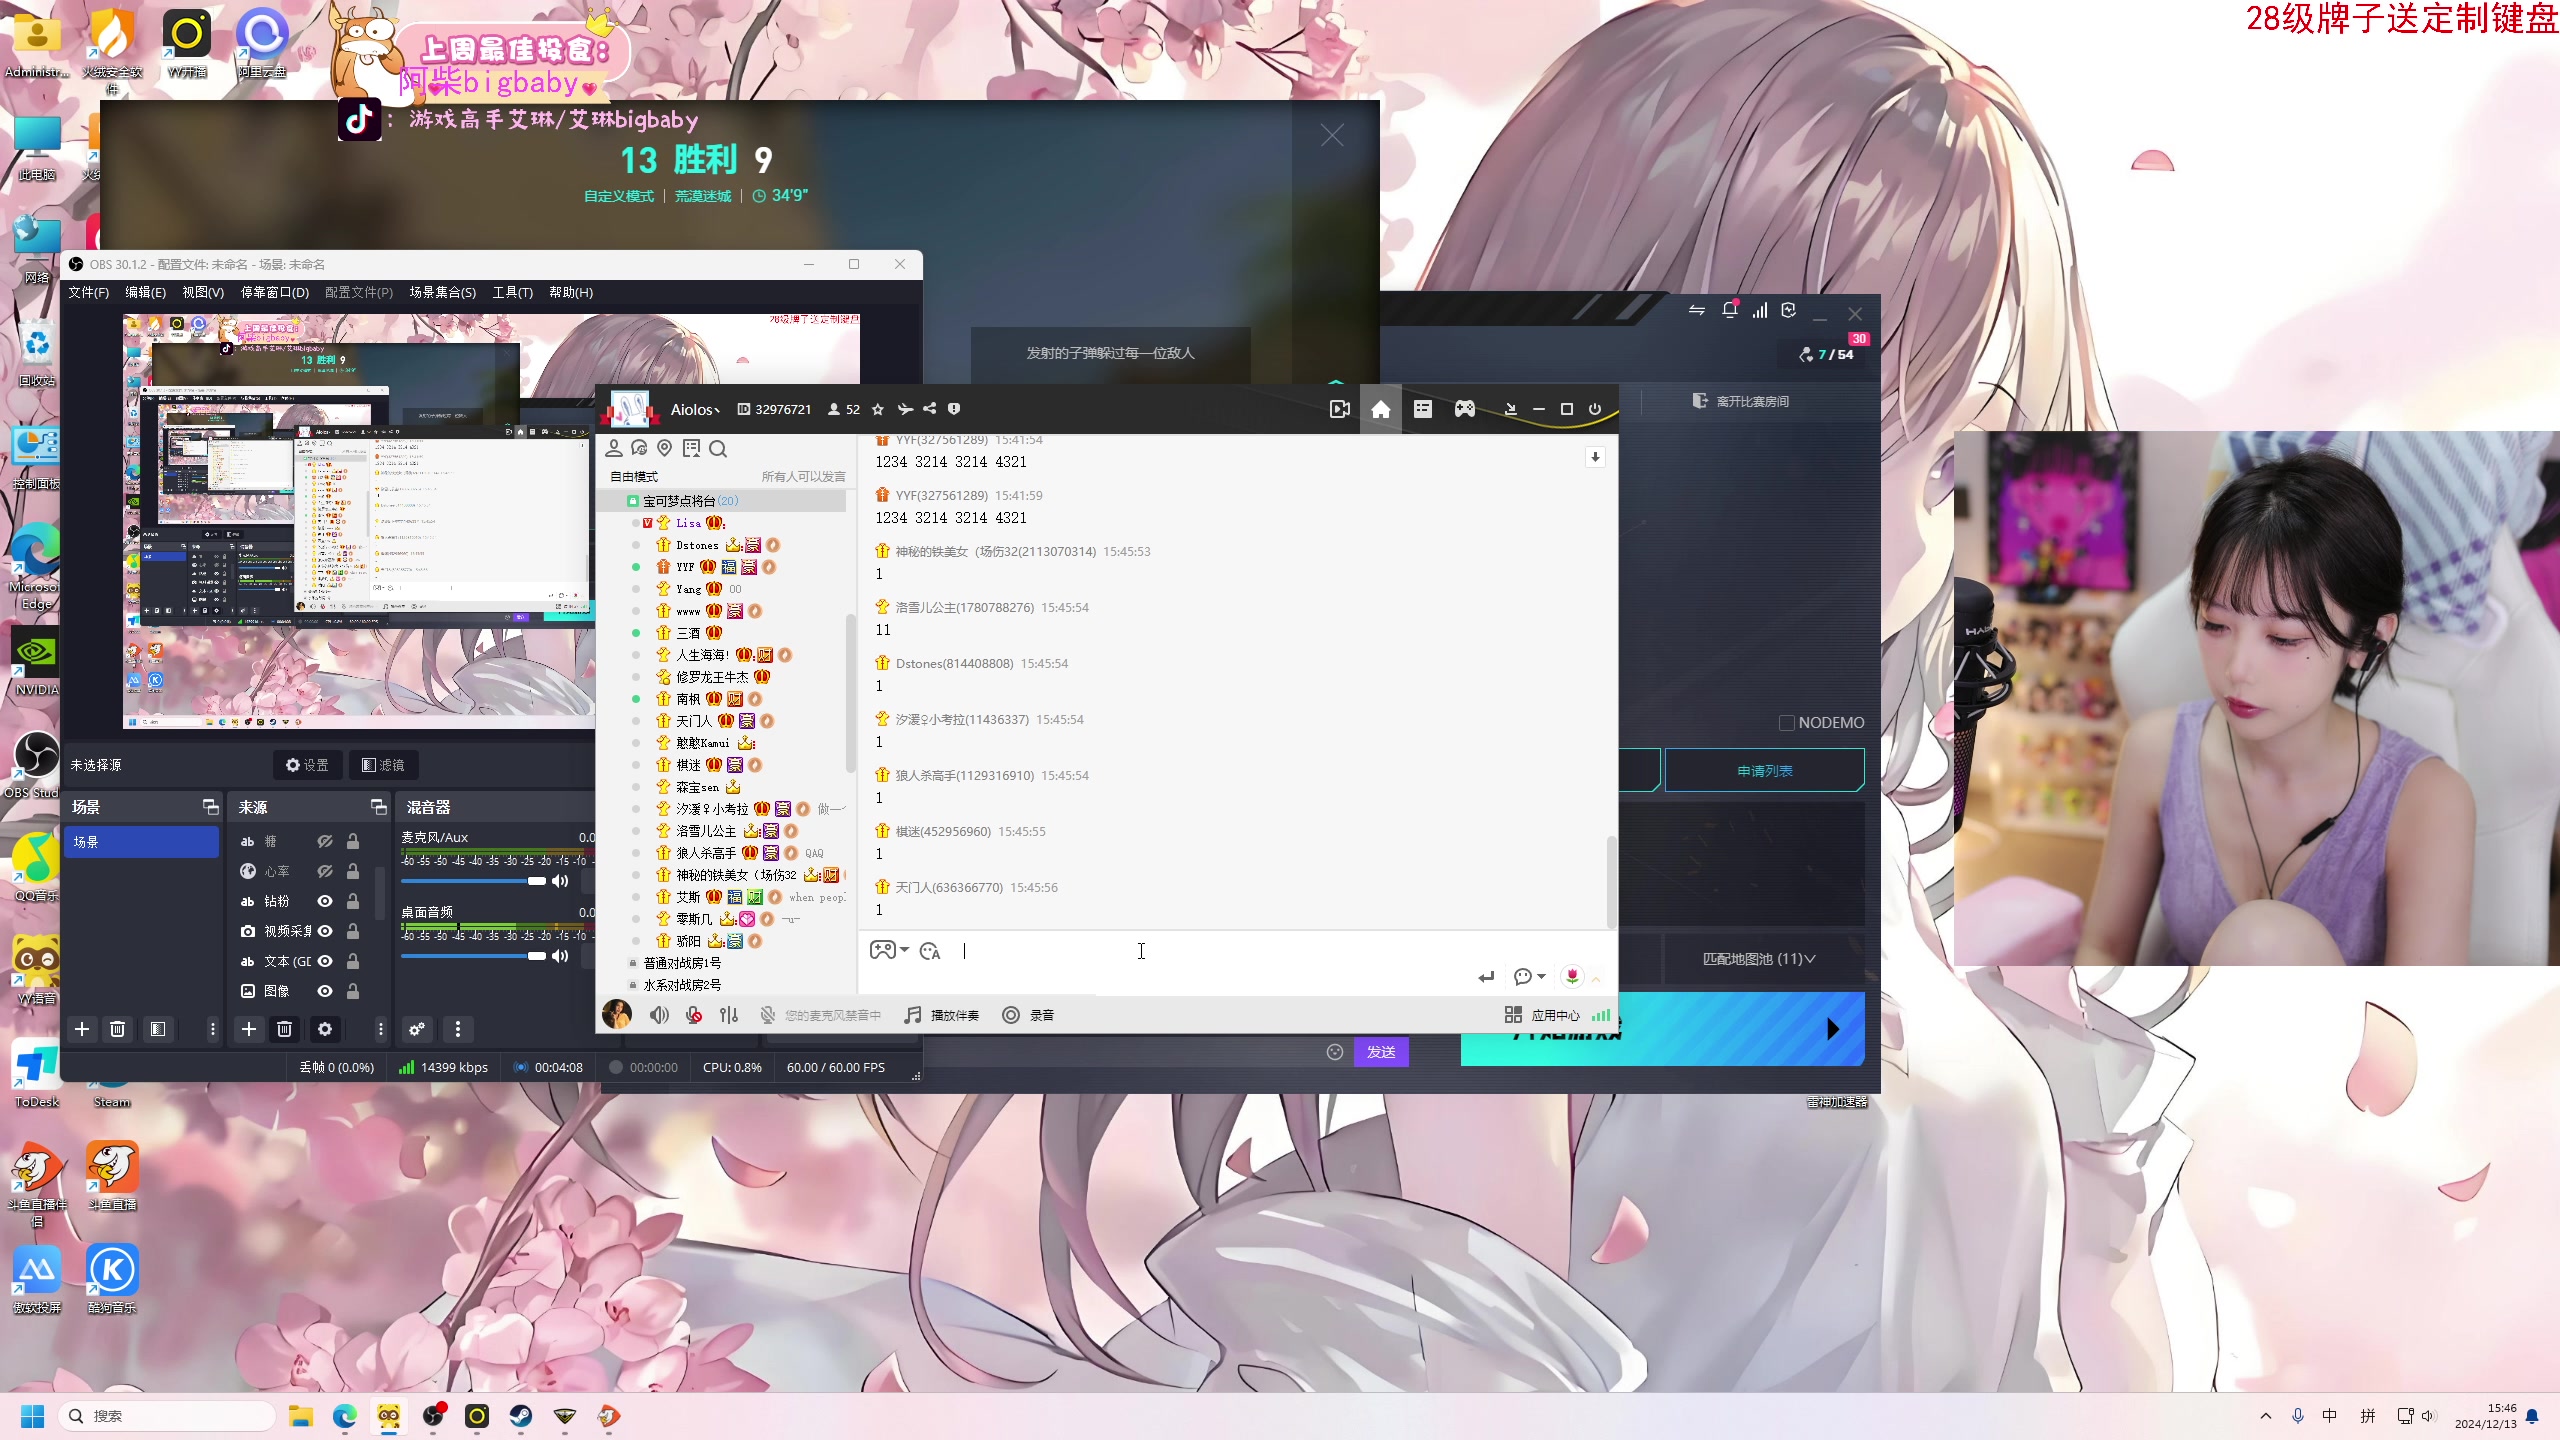Open OBS 文件(F) menu
The image size is (2560, 1440).
pyautogui.click(x=88, y=292)
